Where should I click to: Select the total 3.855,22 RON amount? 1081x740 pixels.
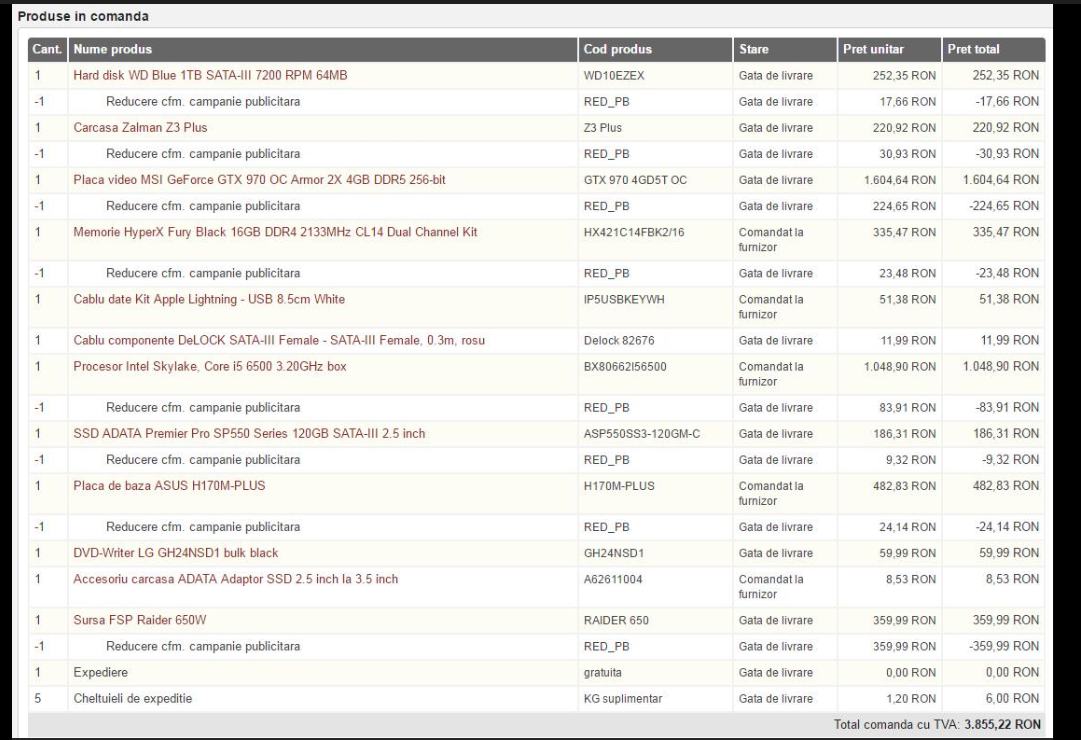pyautogui.click(x=1002, y=724)
